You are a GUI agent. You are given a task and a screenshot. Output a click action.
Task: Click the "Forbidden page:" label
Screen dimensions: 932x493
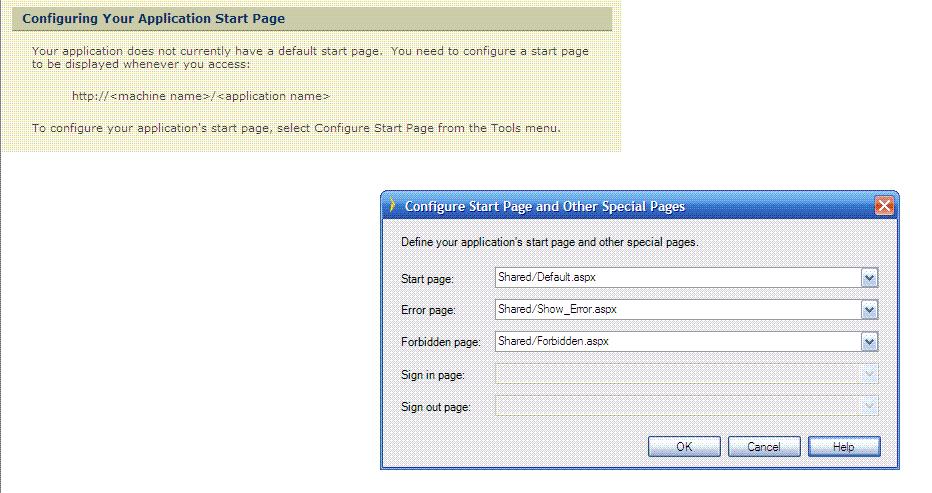click(x=440, y=343)
